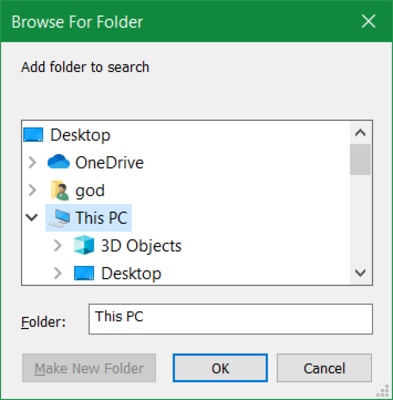
Task: Select the Desktop label under This PC
Action: tap(131, 273)
